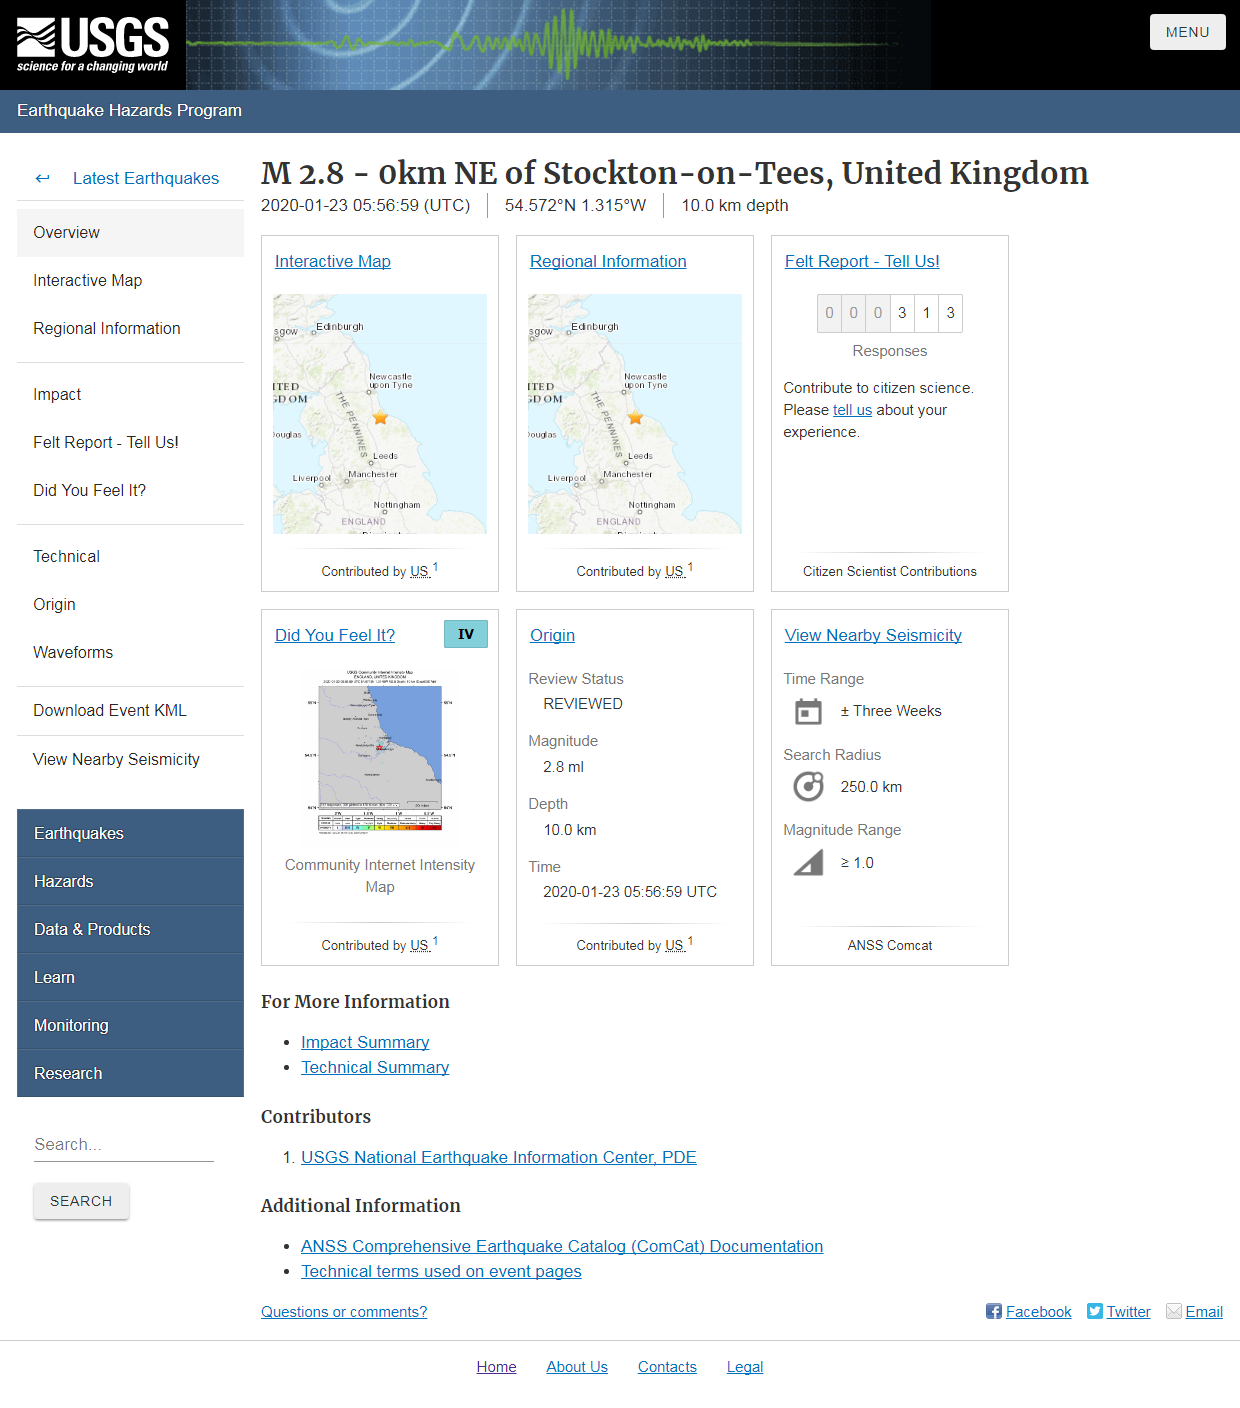Click the Search Radius target icon
Viewport: 1240px width, 1408px height.
(808, 787)
